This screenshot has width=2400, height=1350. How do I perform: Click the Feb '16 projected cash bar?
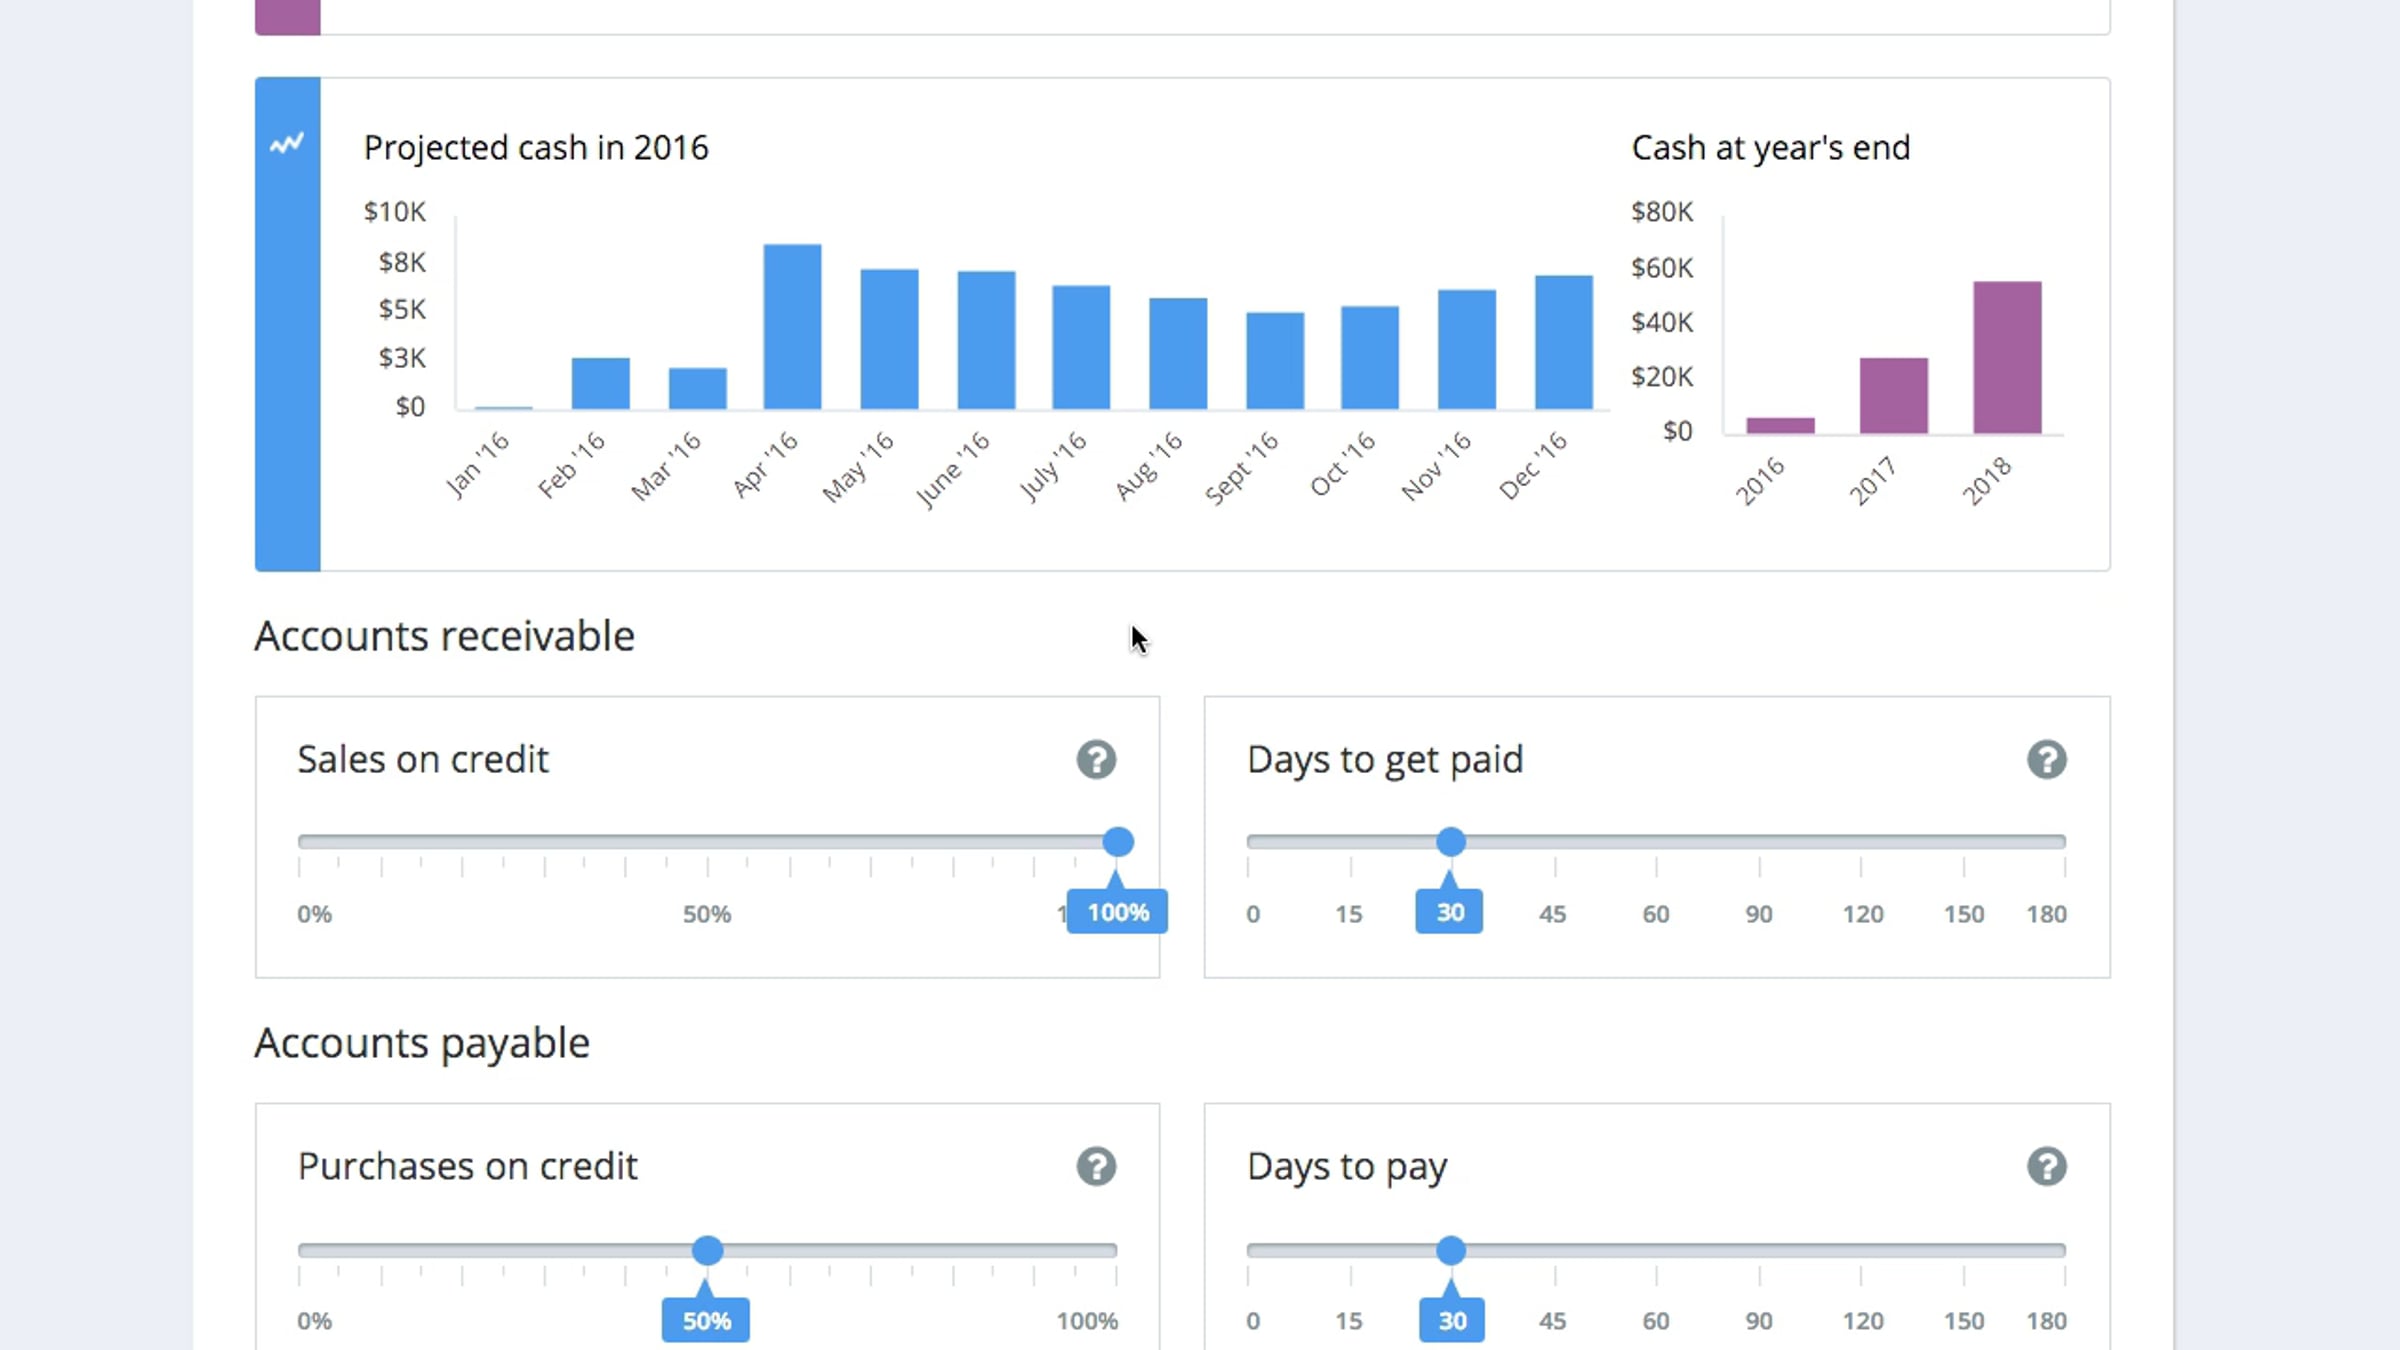click(x=600, y=383)
